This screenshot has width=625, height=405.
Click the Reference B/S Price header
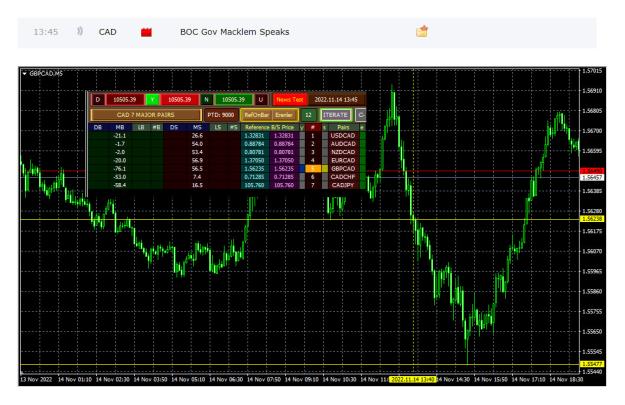tap(269, 128)
